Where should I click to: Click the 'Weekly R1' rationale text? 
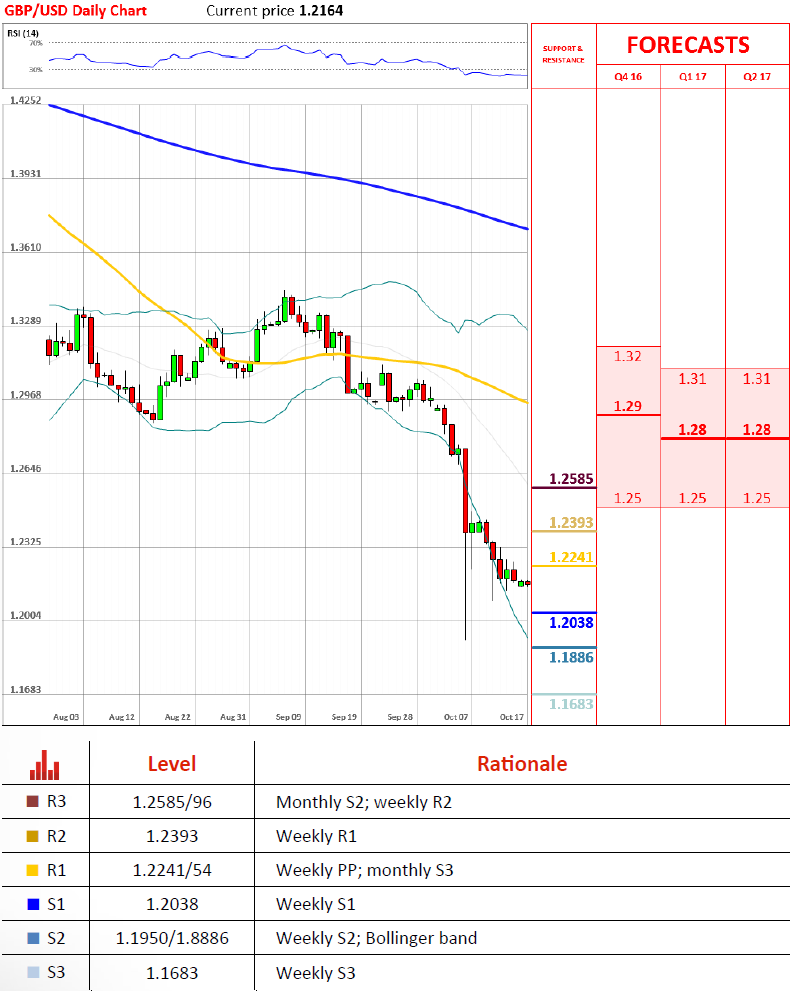pyautogui.click(x=317, y=837)
